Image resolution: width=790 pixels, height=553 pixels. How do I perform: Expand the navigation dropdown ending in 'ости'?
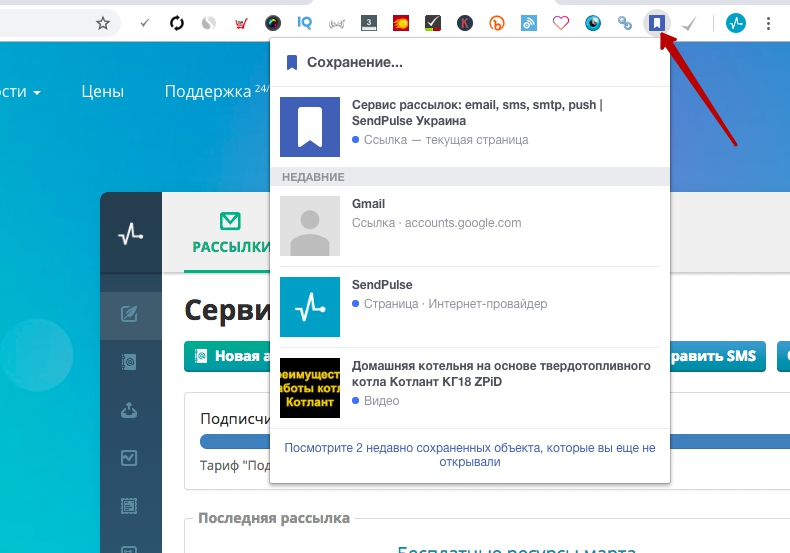click(20, 92)
